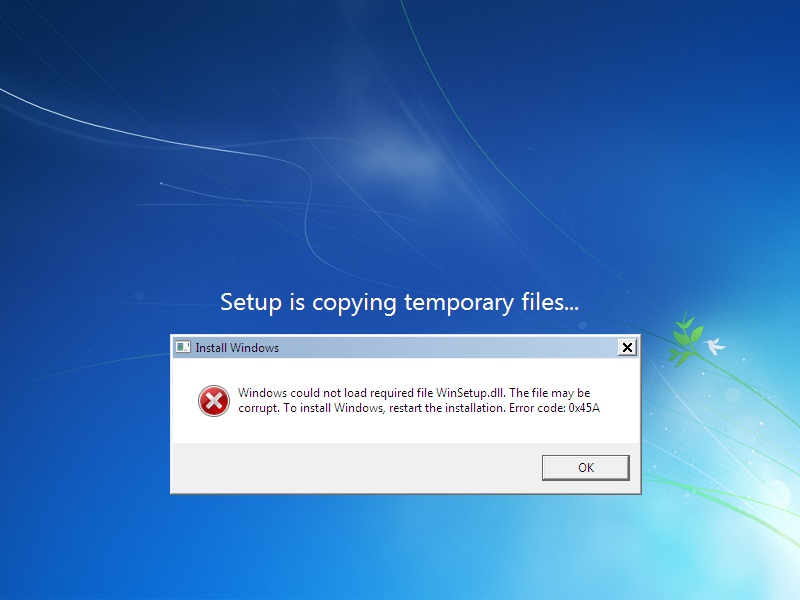Click the white bird graphic on wallpaper
This screenshot has height=600, width=800.
pos(715,345)
